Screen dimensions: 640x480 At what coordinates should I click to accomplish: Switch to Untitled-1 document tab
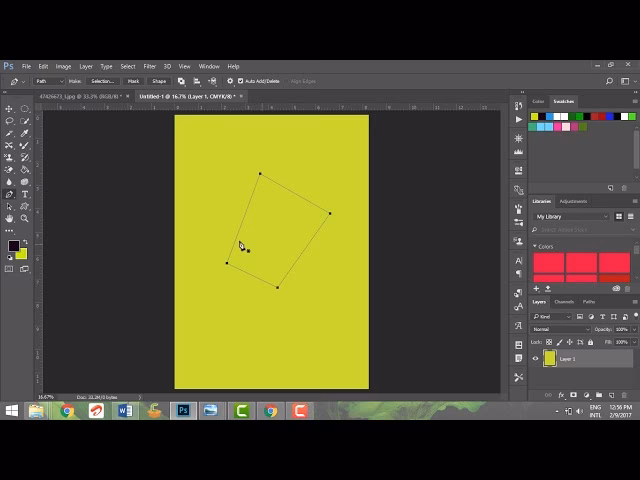187,97
